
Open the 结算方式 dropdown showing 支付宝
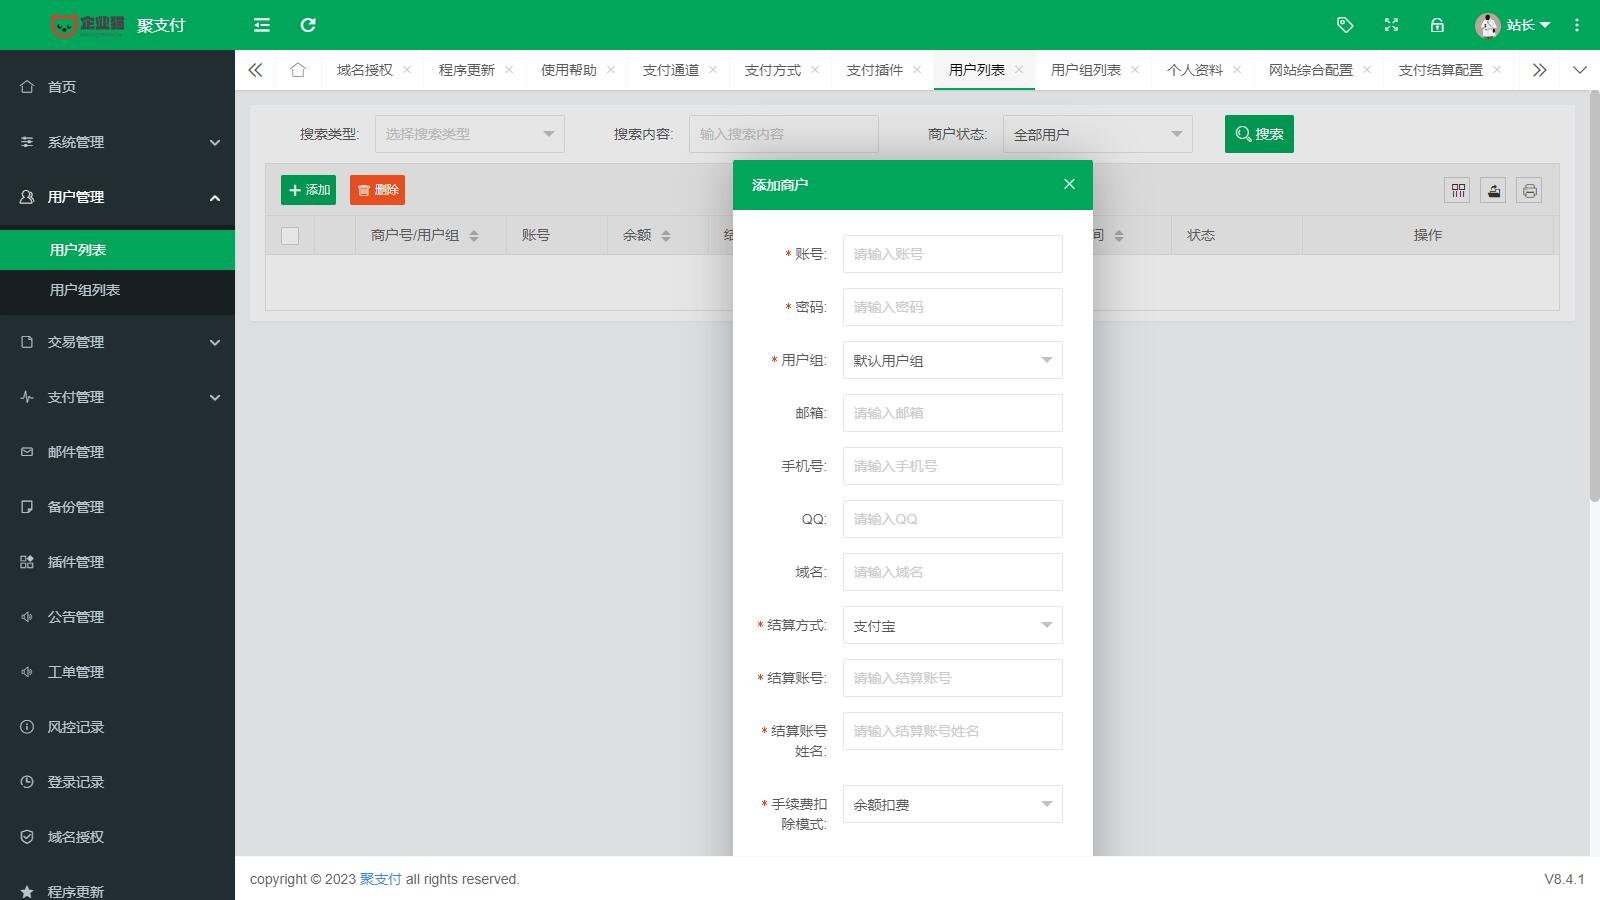[x=952, y=625]
